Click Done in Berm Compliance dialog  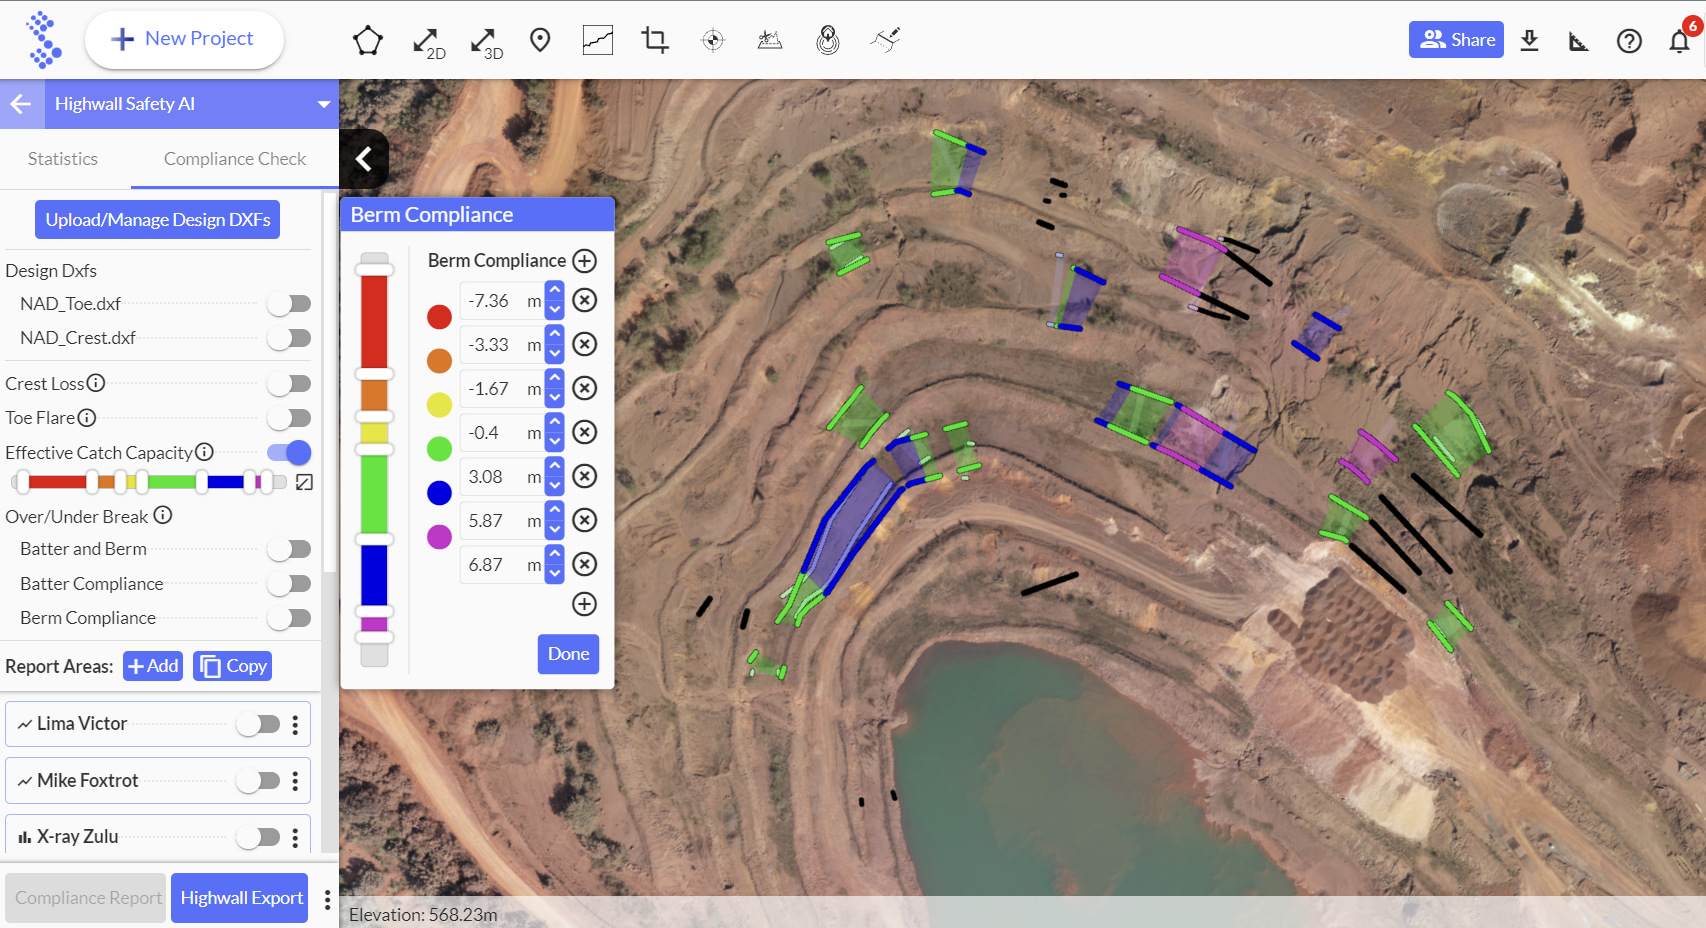[568, 654]
